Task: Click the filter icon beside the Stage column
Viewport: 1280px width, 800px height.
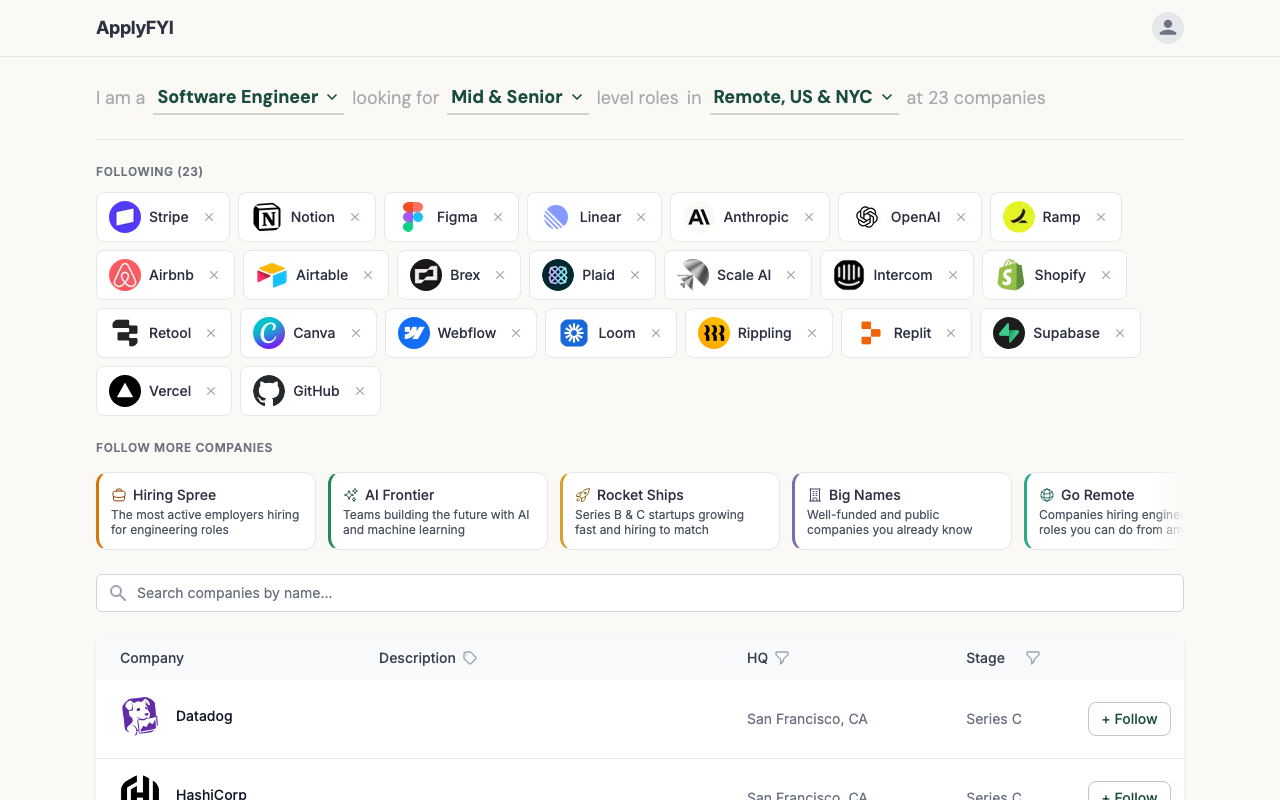Action: pos(1033,658)
